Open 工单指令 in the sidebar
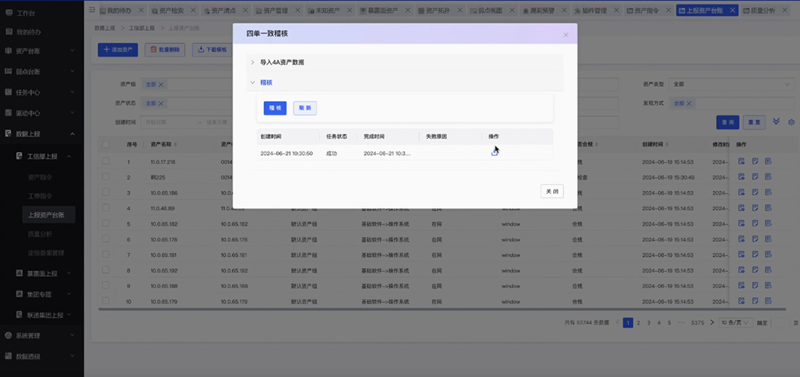 click(x=40, y=196)
